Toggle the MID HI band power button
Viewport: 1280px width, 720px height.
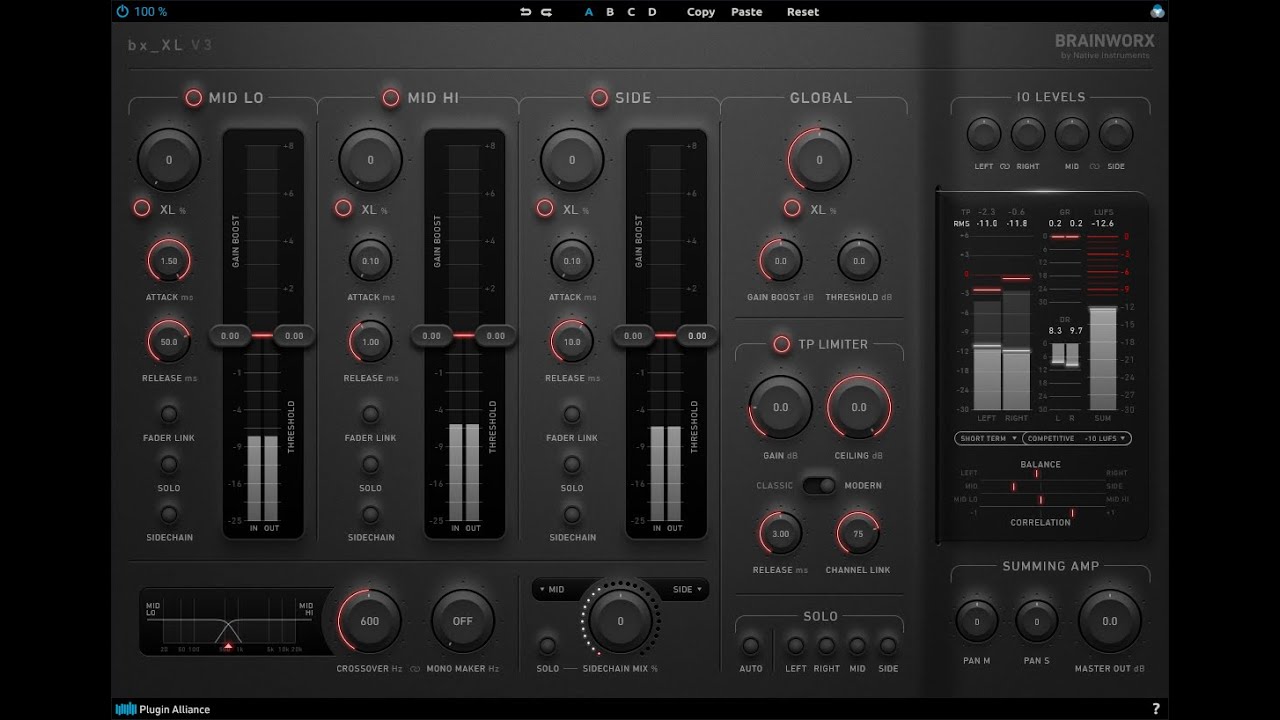[x=392, y=97]
